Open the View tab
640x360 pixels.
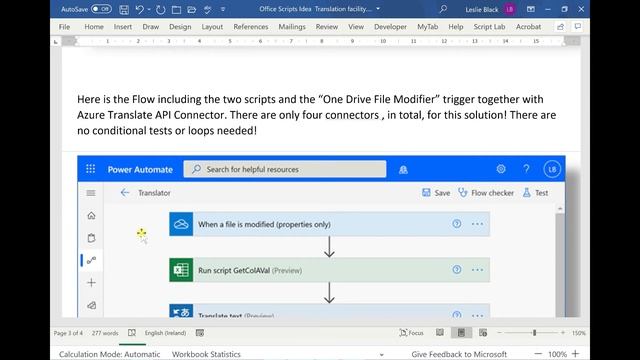click(x=356, y=27)
